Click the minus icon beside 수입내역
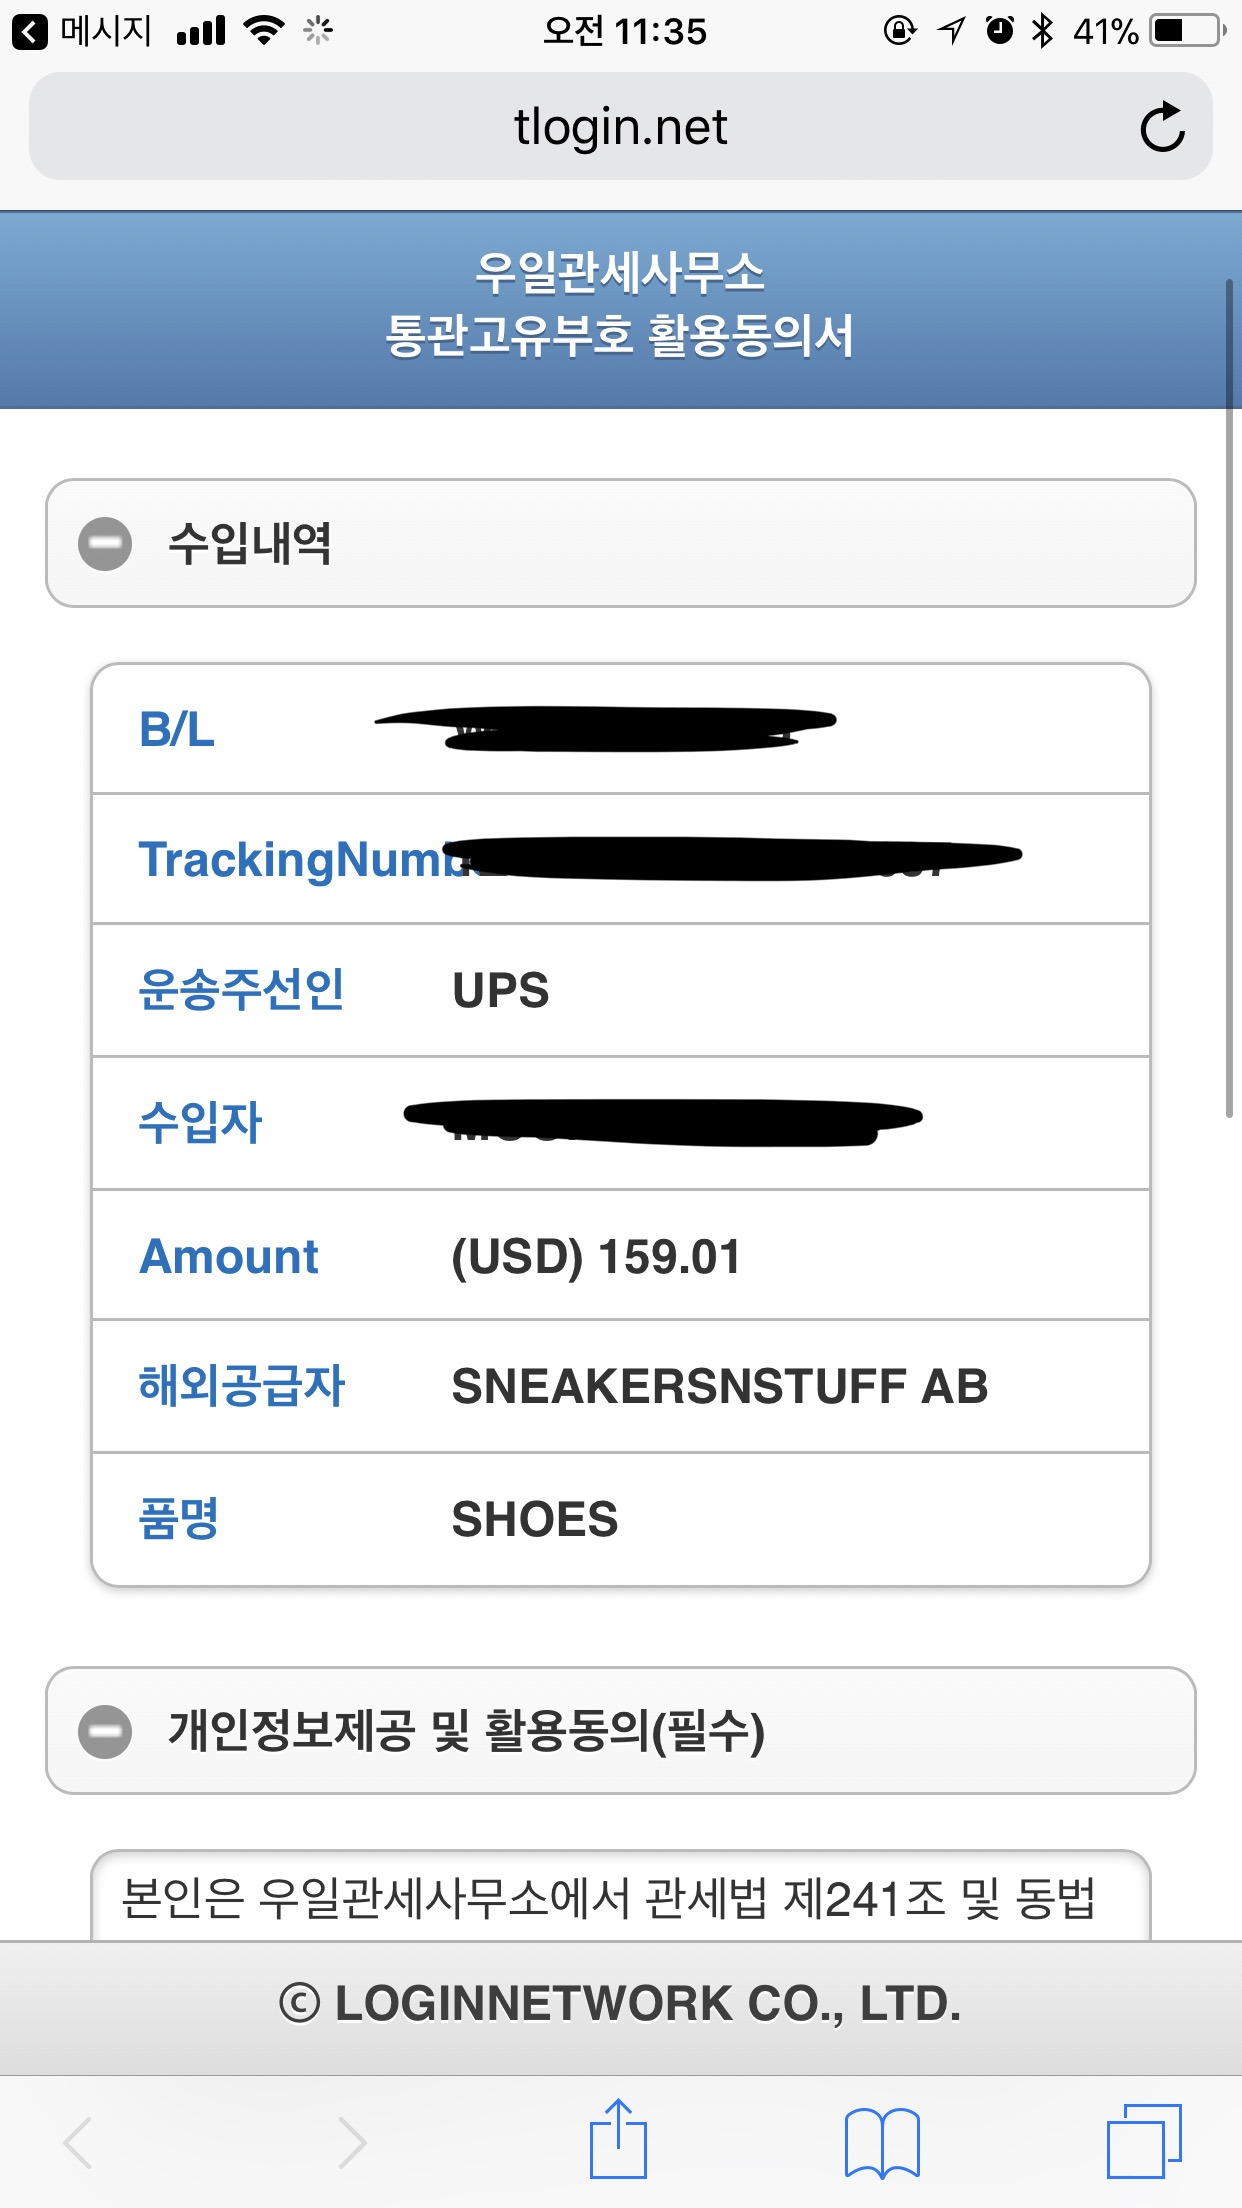Viewport: 1242px width, 2208px height. click(105, 544)
